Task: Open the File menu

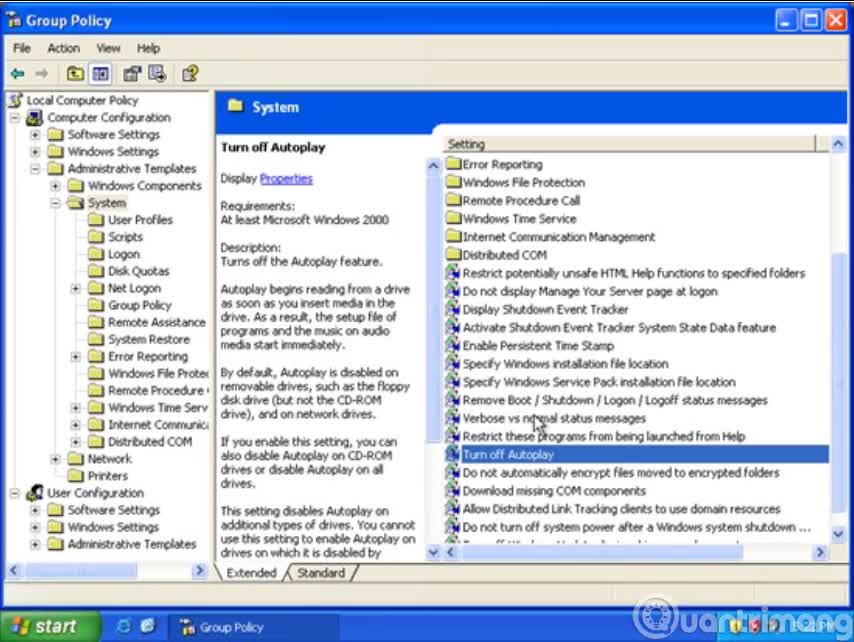Action: pos(22,48)
